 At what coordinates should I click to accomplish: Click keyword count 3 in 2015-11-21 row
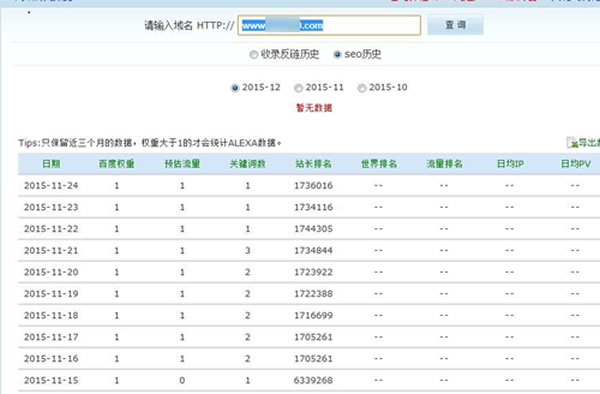click(x=248, y=251)
